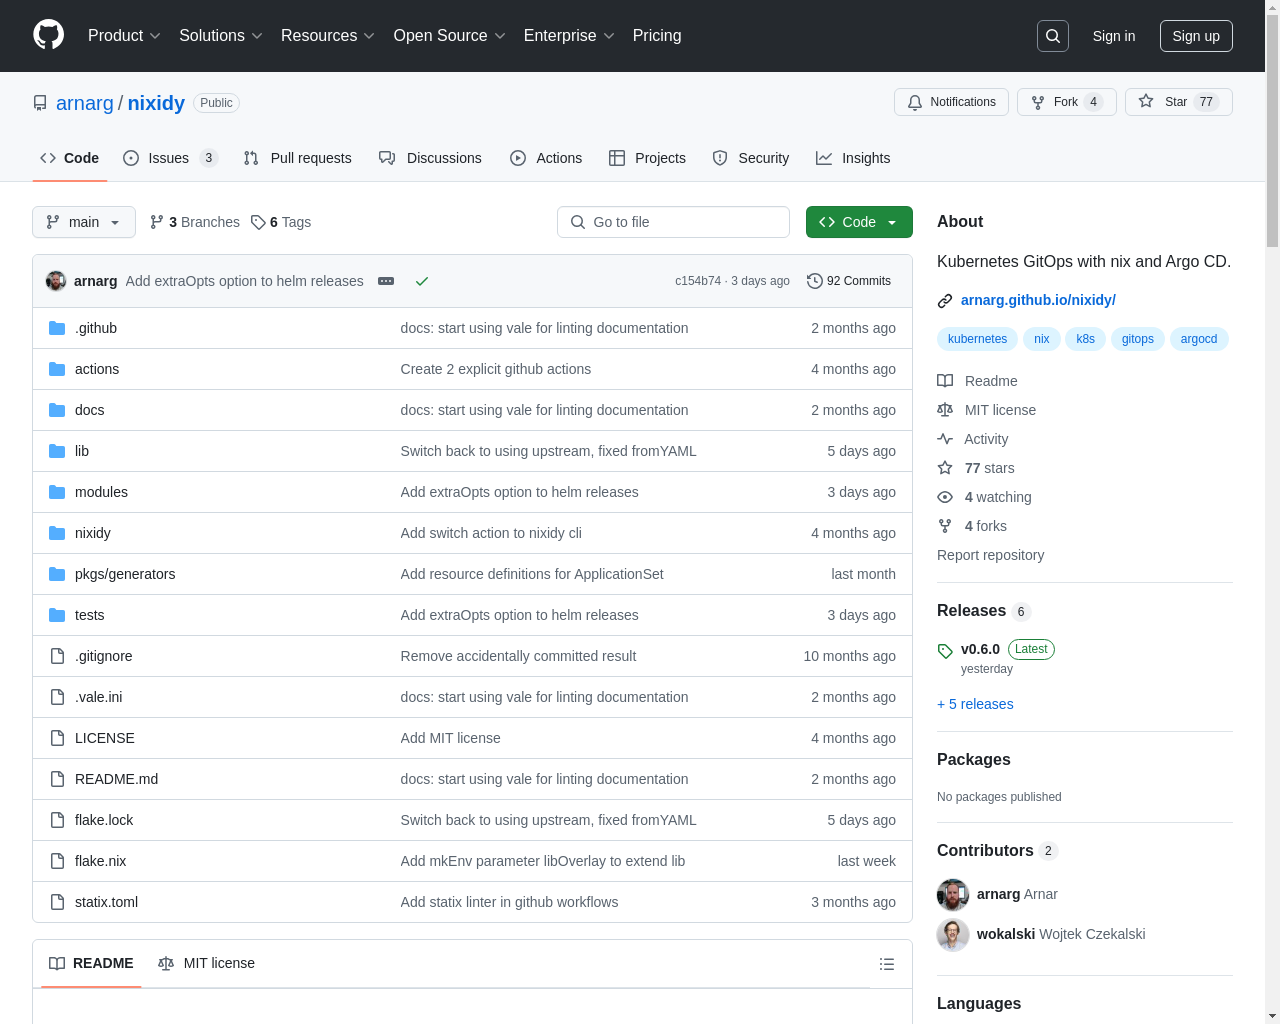Click the gitops topic tag

[x=1138, y=339]
